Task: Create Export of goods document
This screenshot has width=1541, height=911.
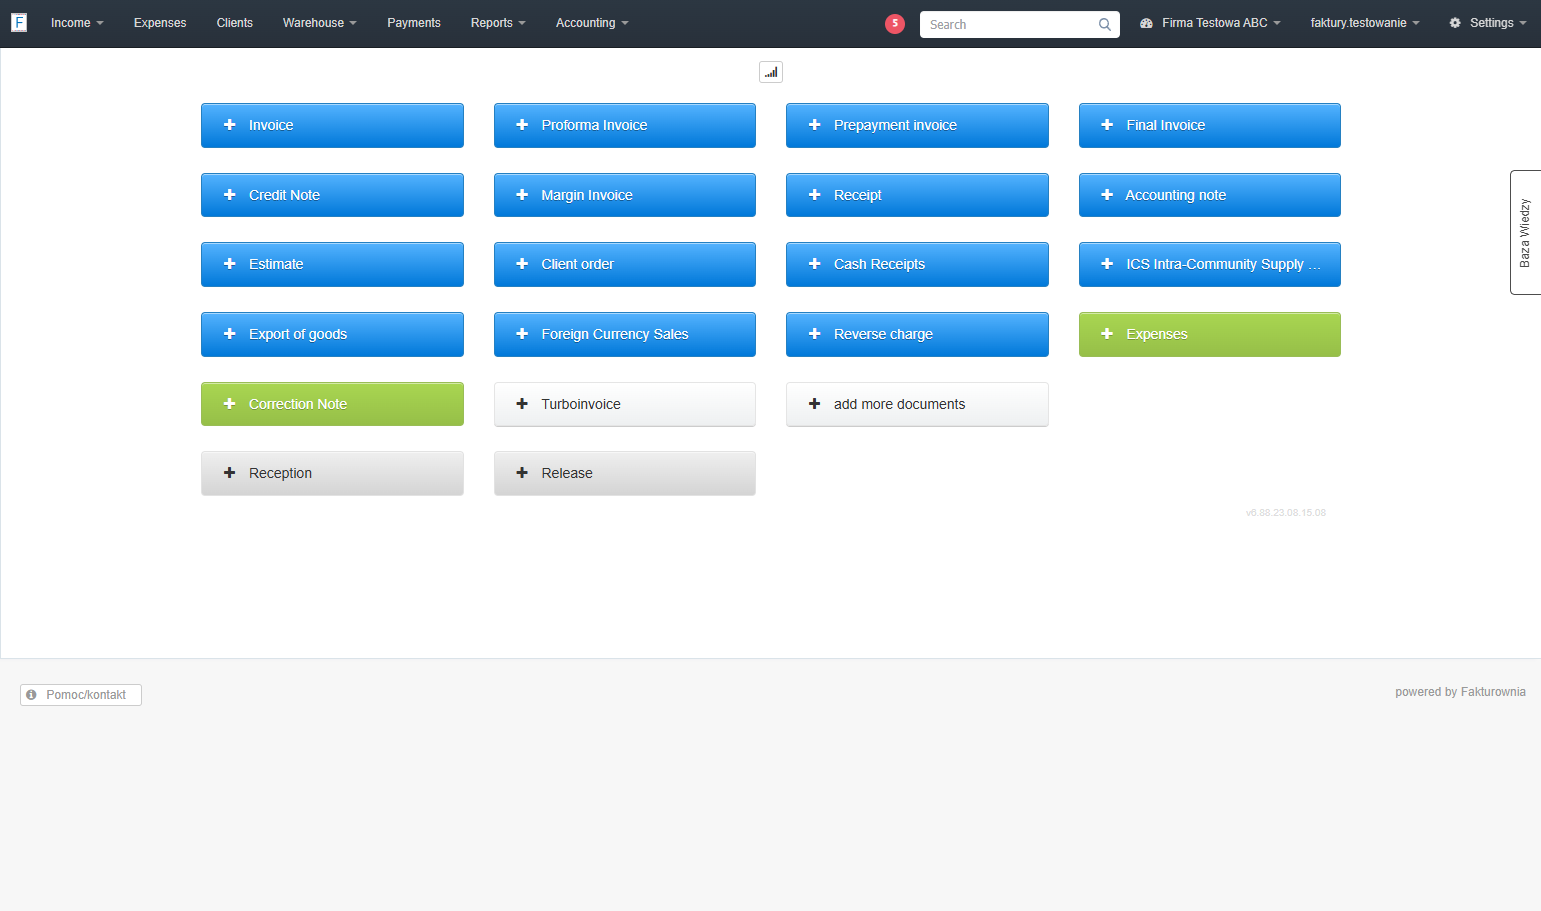Action: [332, 334]
